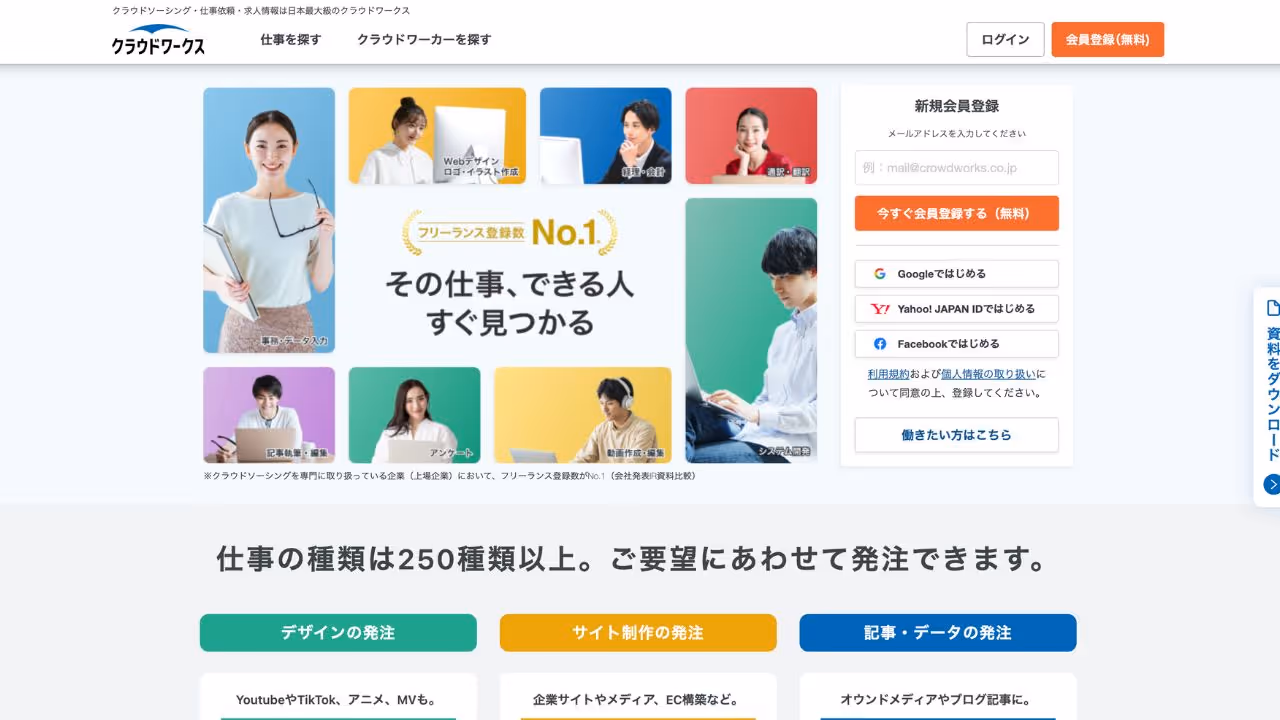Click the Yahoo! JAPAN icon
1280x720 pixels.
point(880,309)
